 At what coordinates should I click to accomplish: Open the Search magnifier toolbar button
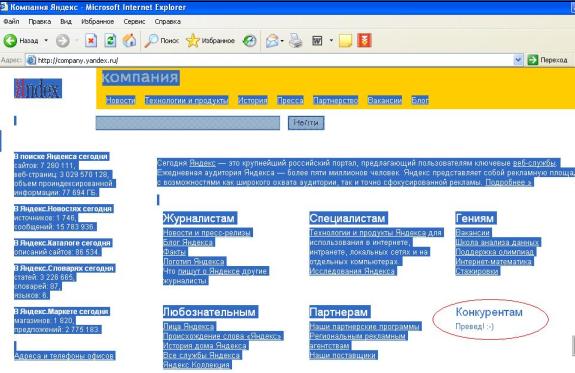click(x=161, y=40)
